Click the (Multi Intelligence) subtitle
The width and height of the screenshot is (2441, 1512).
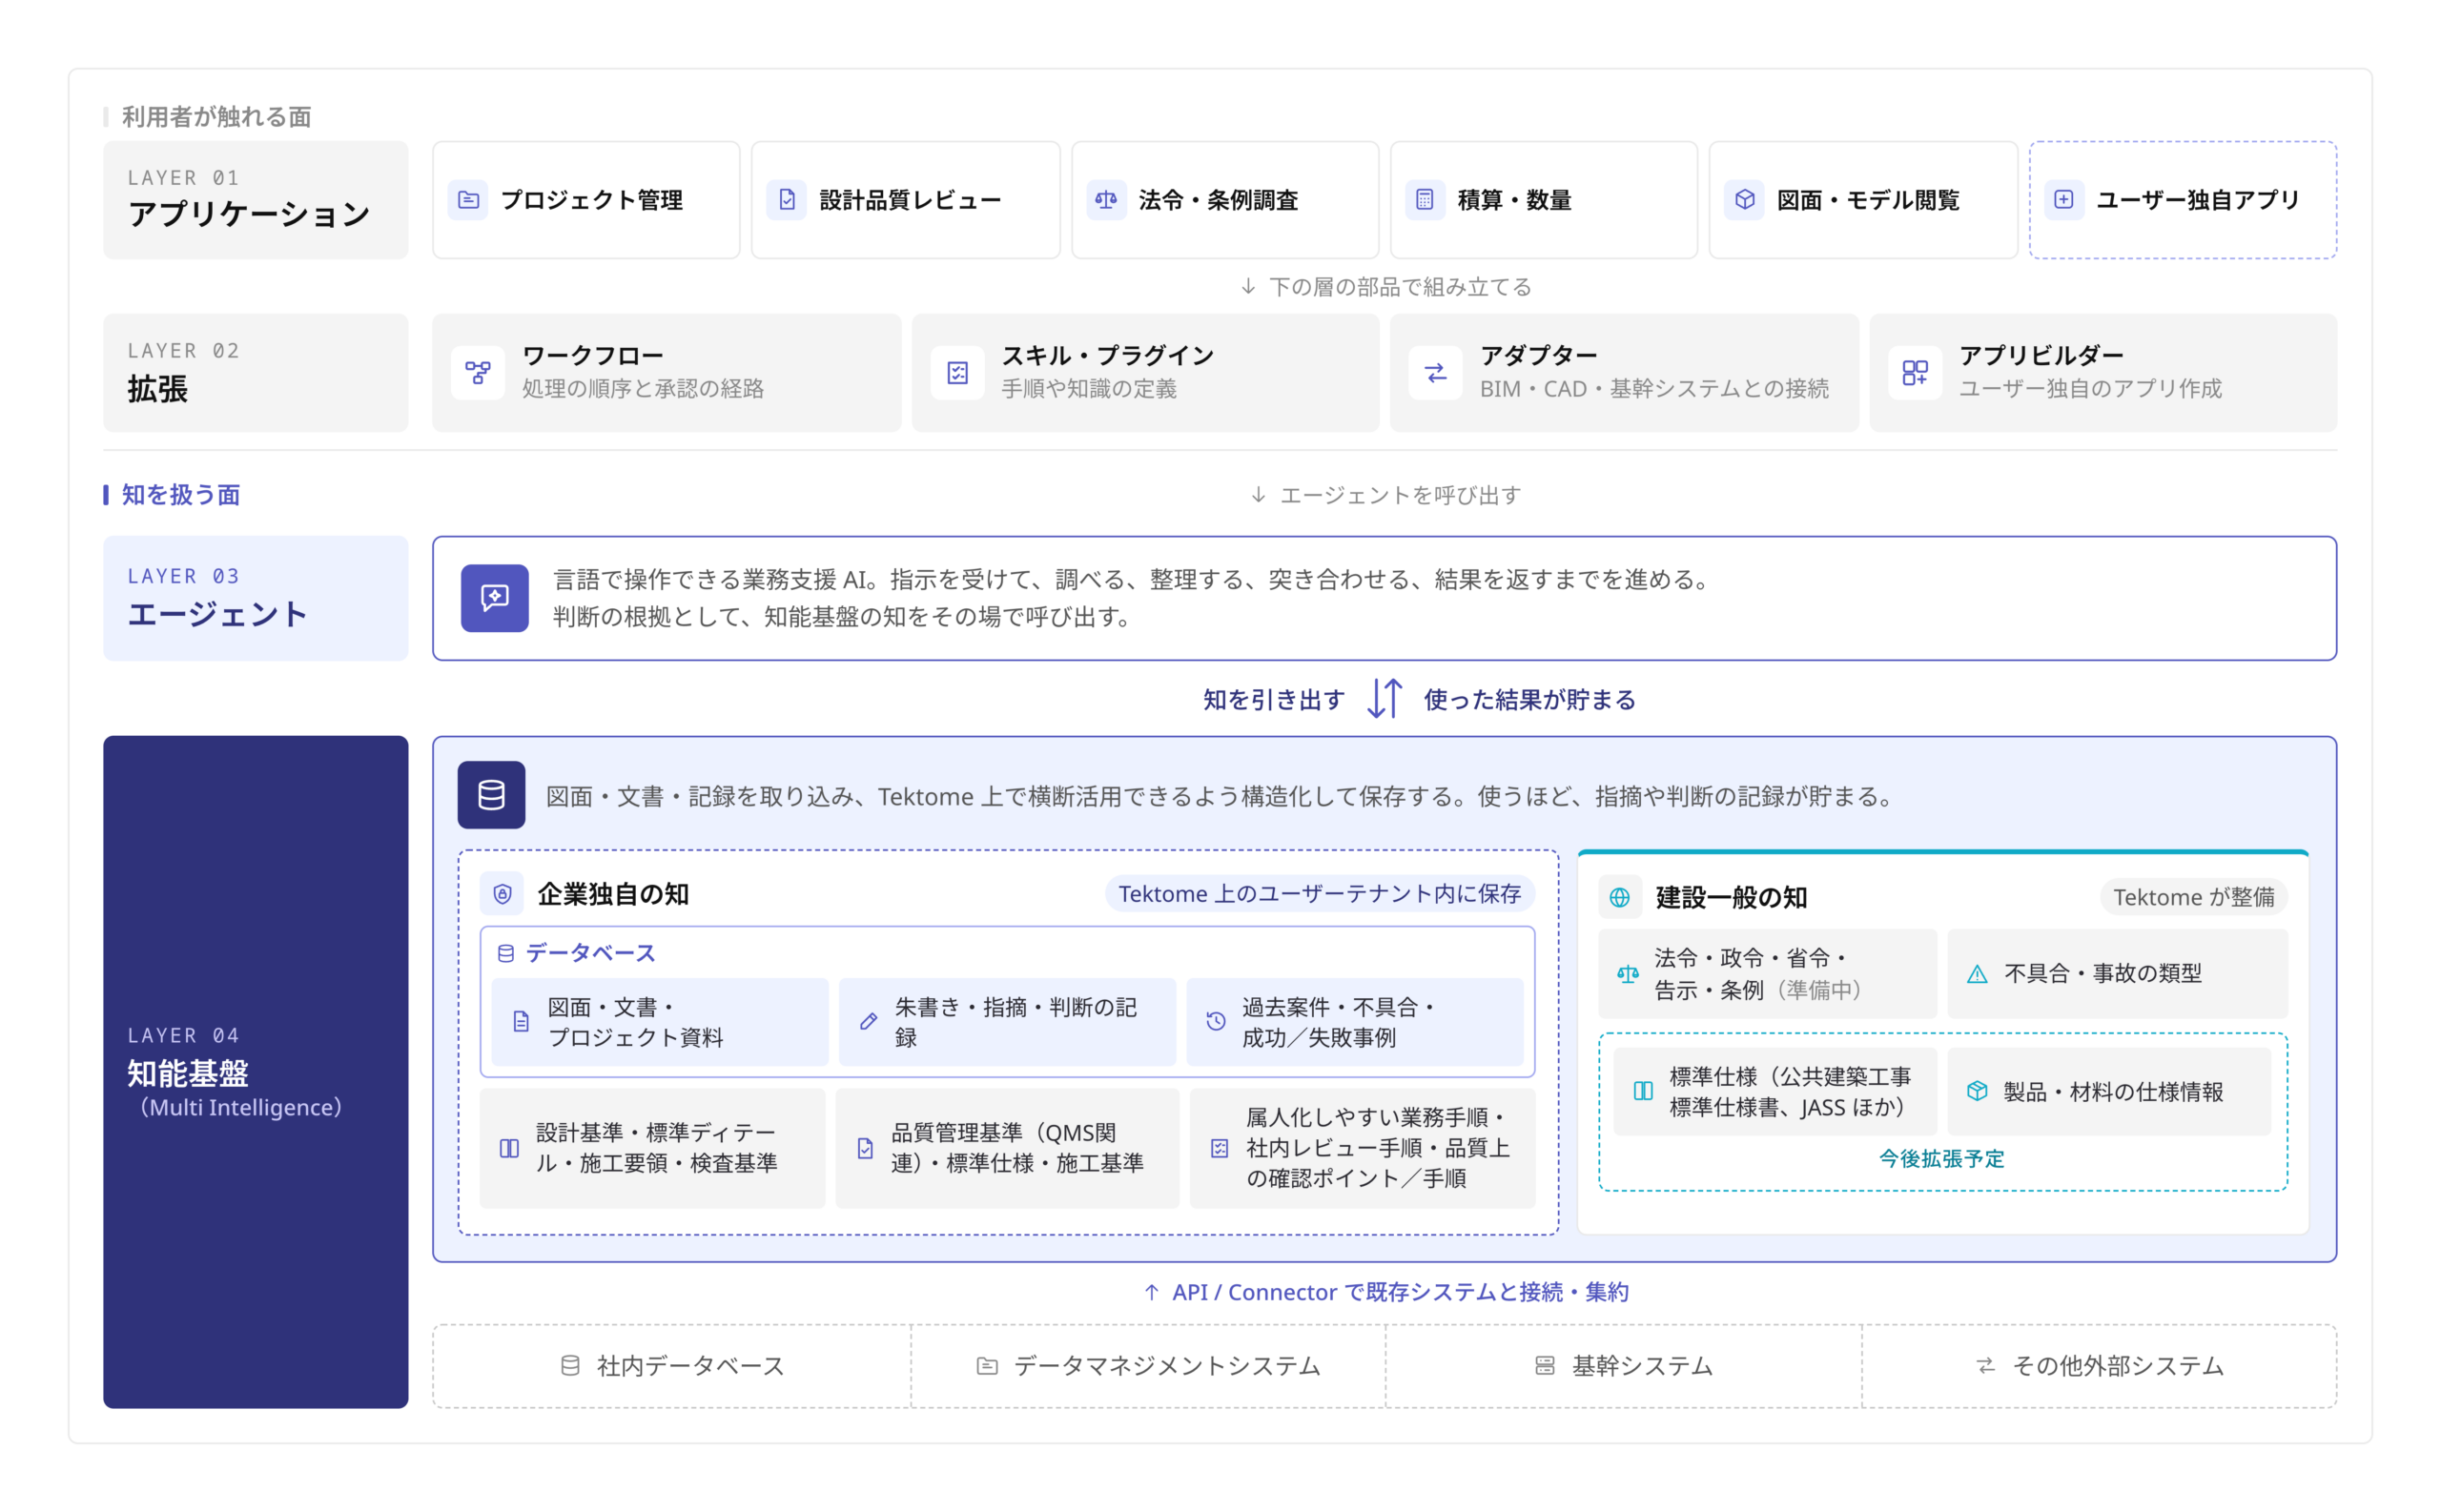pyautogui.click(x=241, y=1107)
